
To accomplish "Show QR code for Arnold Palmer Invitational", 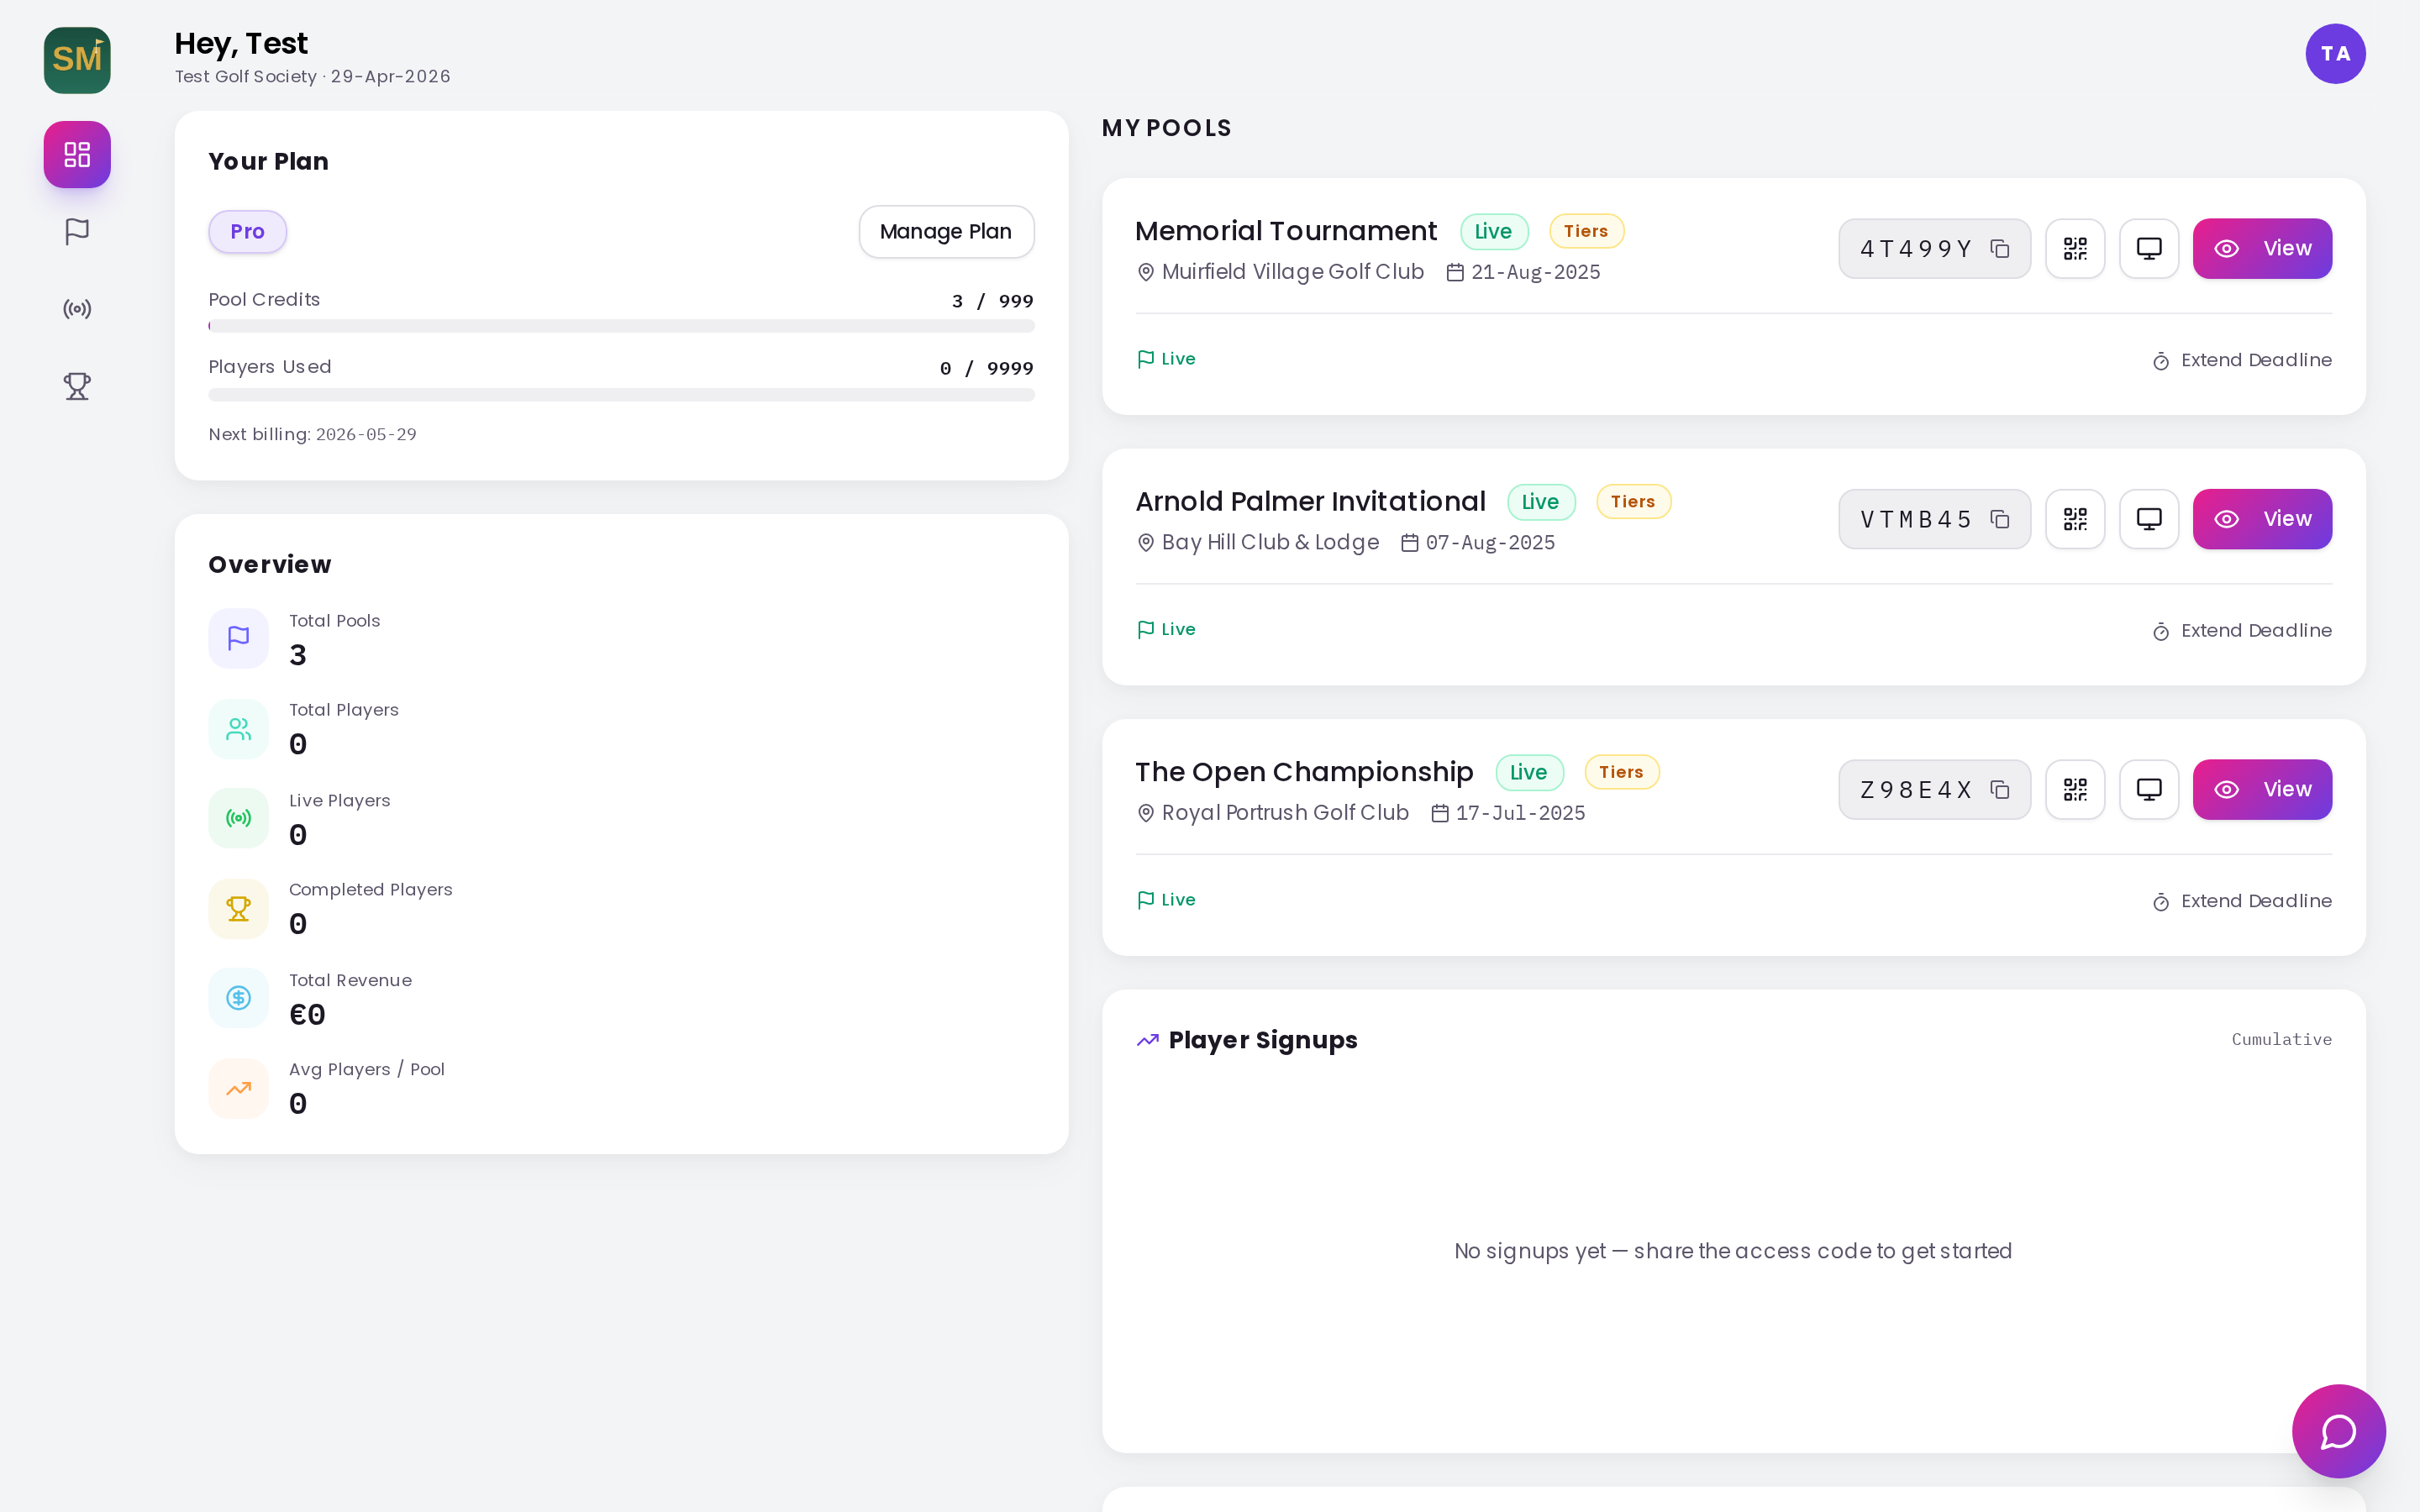I will (x=2075, y=519).
